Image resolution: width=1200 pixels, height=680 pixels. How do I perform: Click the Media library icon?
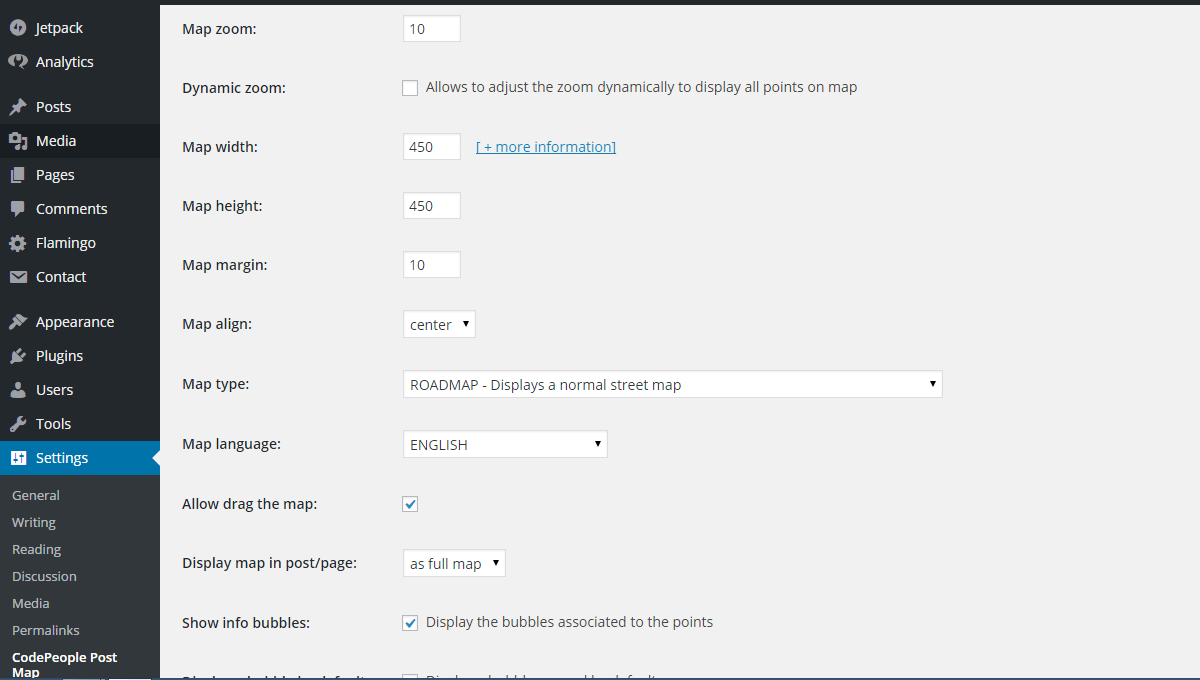point(18,140)
